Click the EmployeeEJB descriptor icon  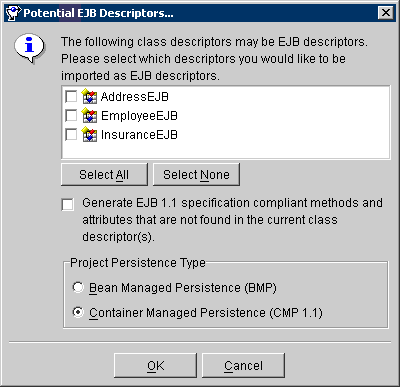[89, 115]
